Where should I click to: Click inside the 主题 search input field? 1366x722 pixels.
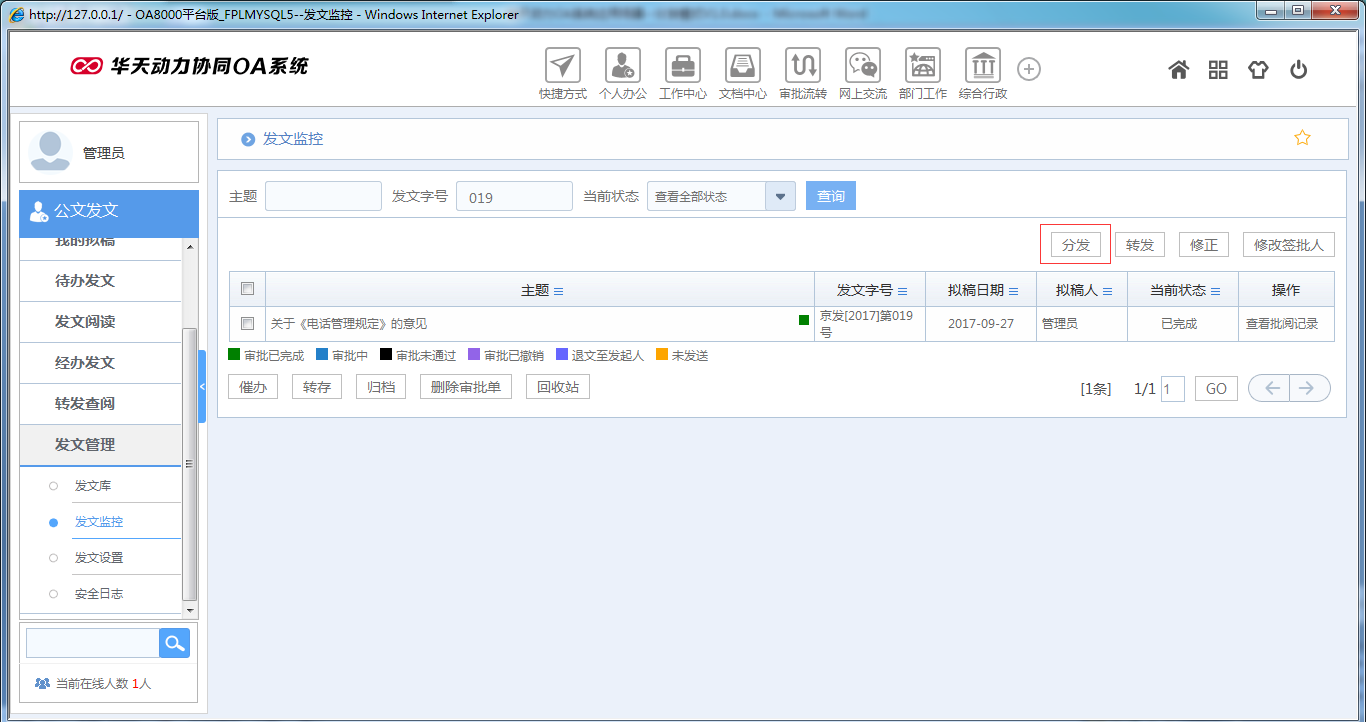click(322, 196)
